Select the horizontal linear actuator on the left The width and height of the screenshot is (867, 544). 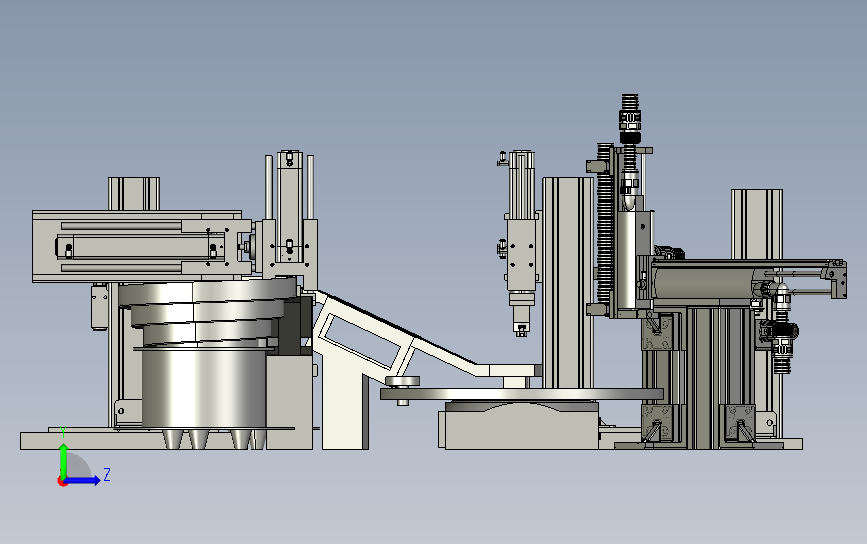pyautogui.click(x=142, y=247)
